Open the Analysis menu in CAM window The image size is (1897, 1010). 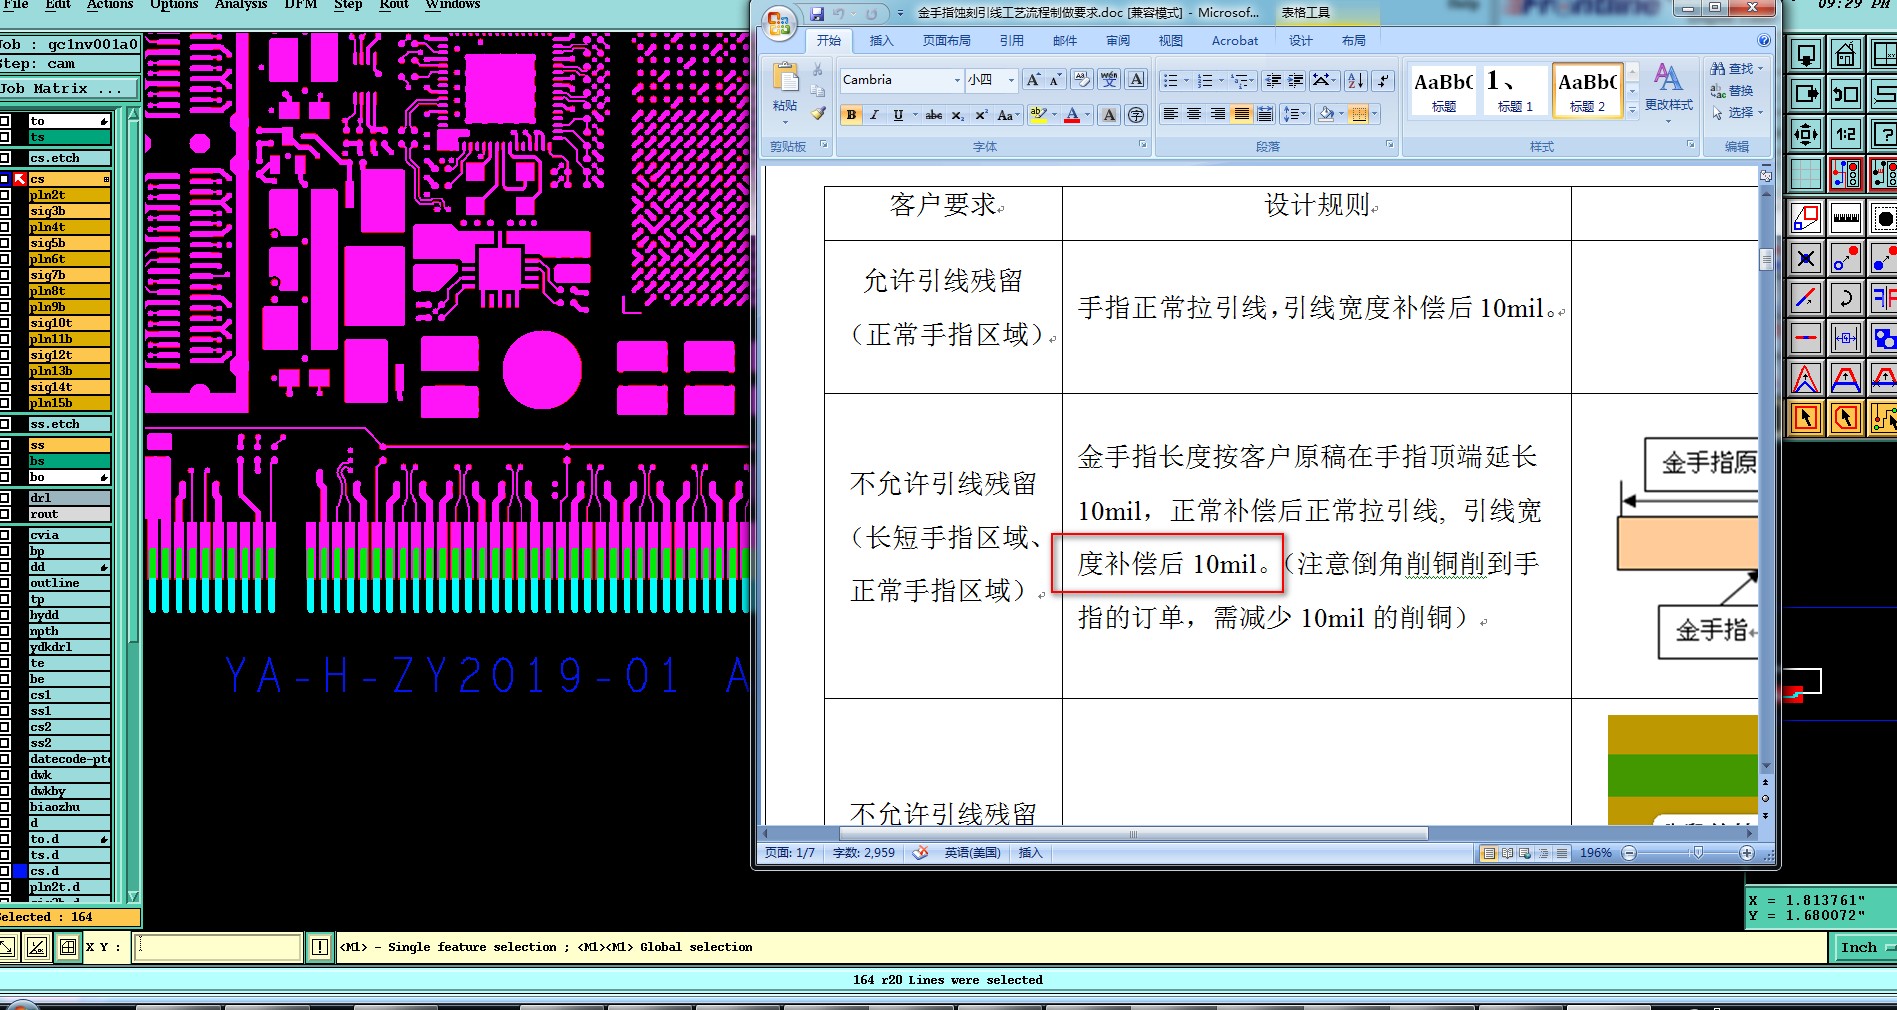pos(241,5)
